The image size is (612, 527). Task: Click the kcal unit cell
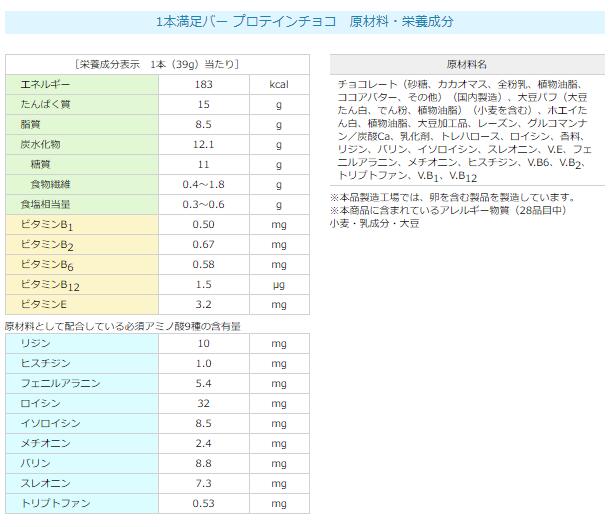[278, 85]
